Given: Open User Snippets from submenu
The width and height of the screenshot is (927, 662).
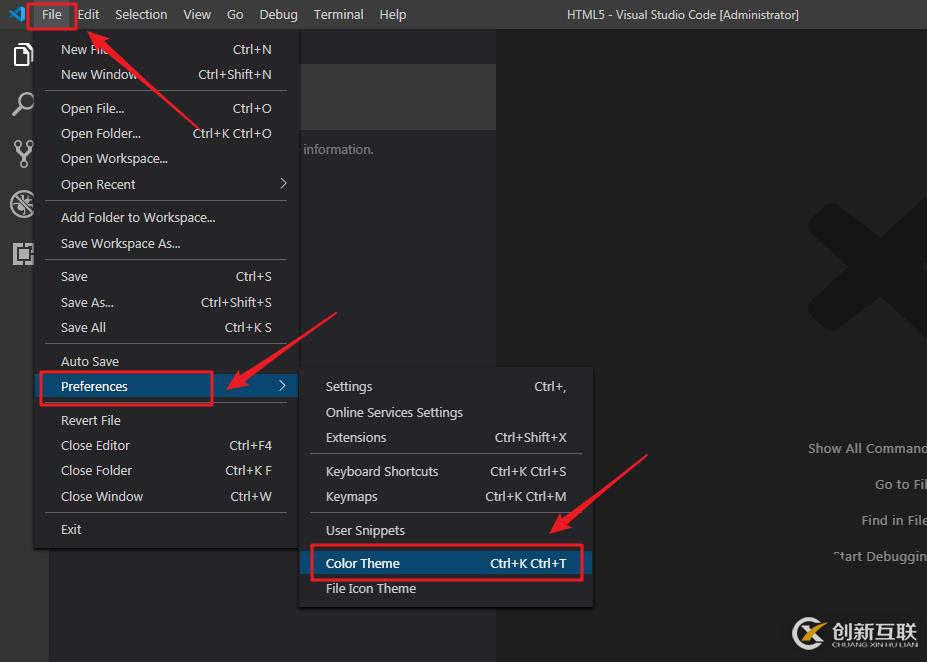Looking at the screenshot, I should tap(446, 531).
